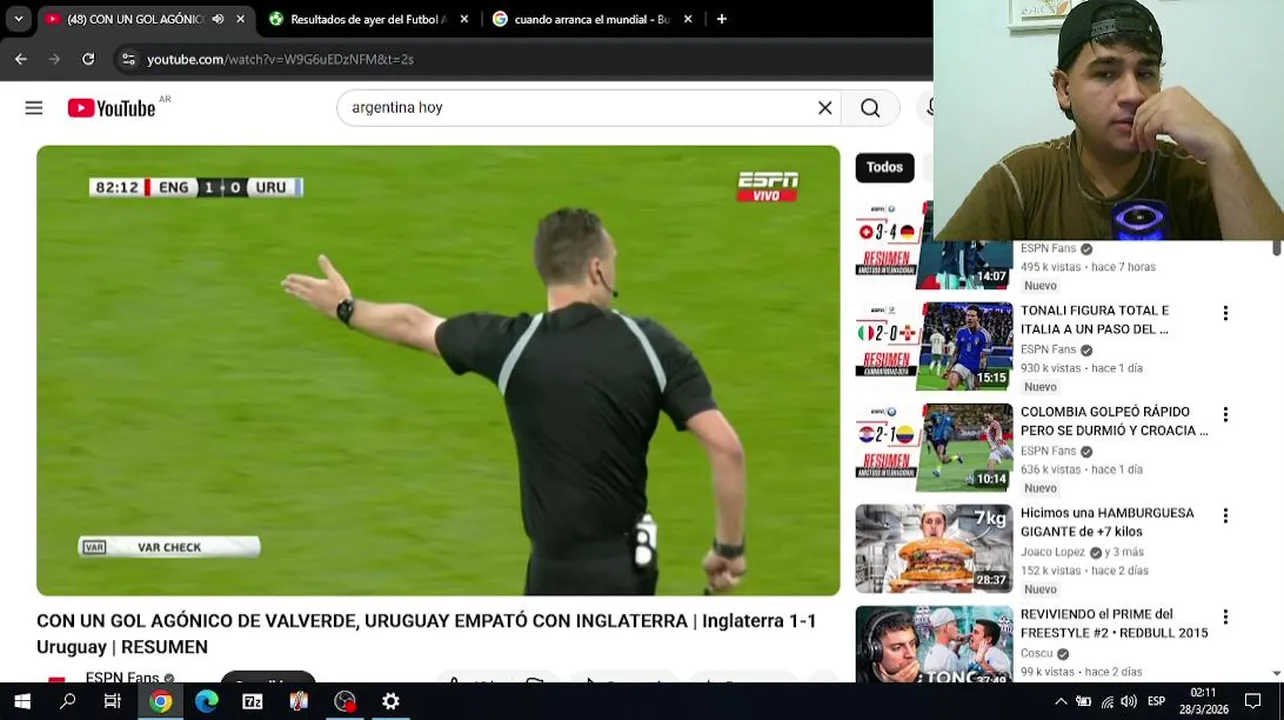Open the 3-4 match thumbnail with 14:07

934,246
